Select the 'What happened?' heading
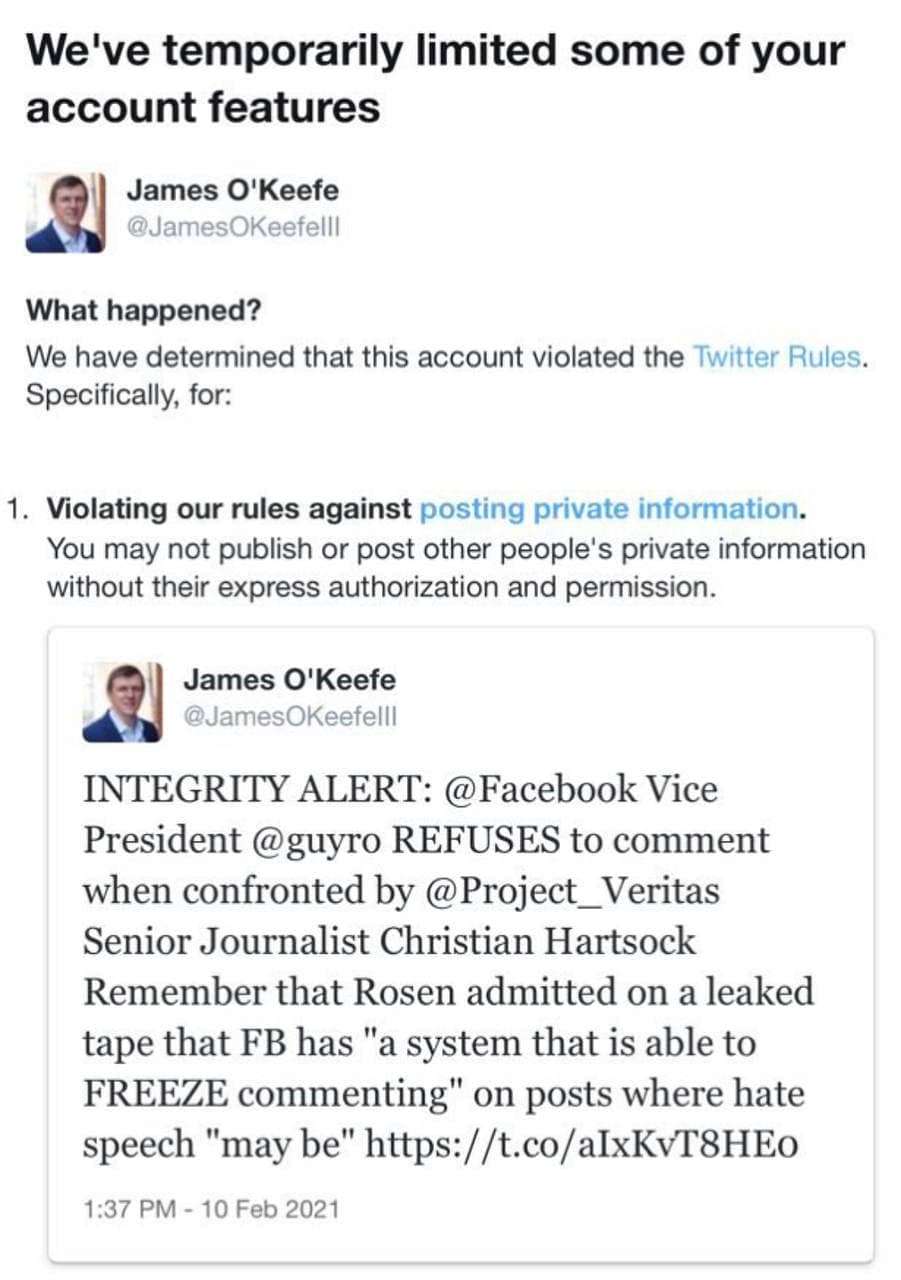 143,310
